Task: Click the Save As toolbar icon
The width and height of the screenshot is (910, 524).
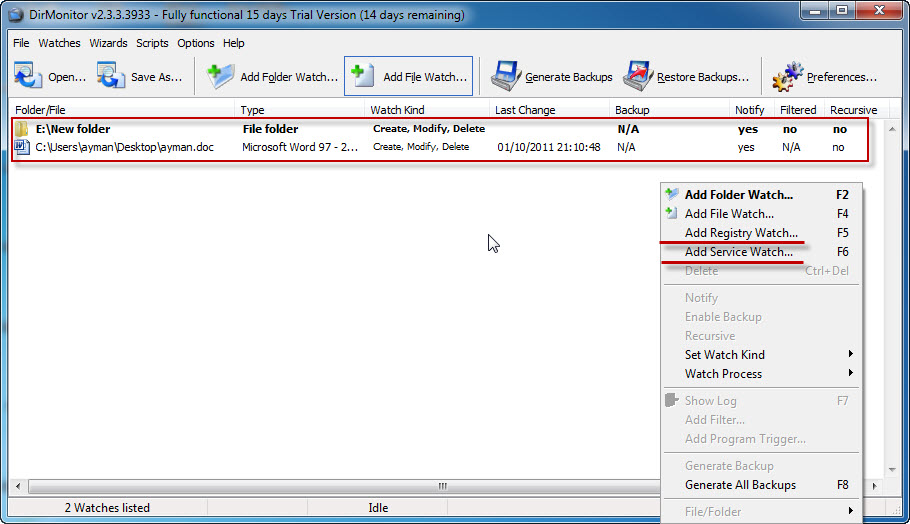Action: [111, 76]
